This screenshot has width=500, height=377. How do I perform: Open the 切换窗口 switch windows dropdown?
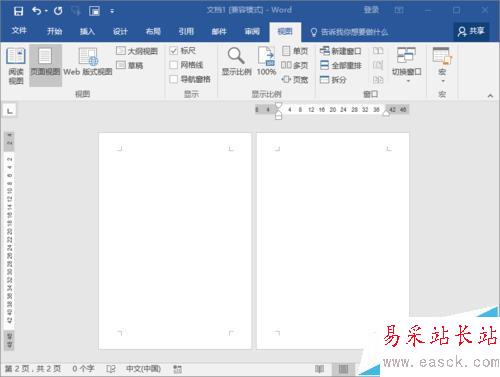(x=407, y=65)
